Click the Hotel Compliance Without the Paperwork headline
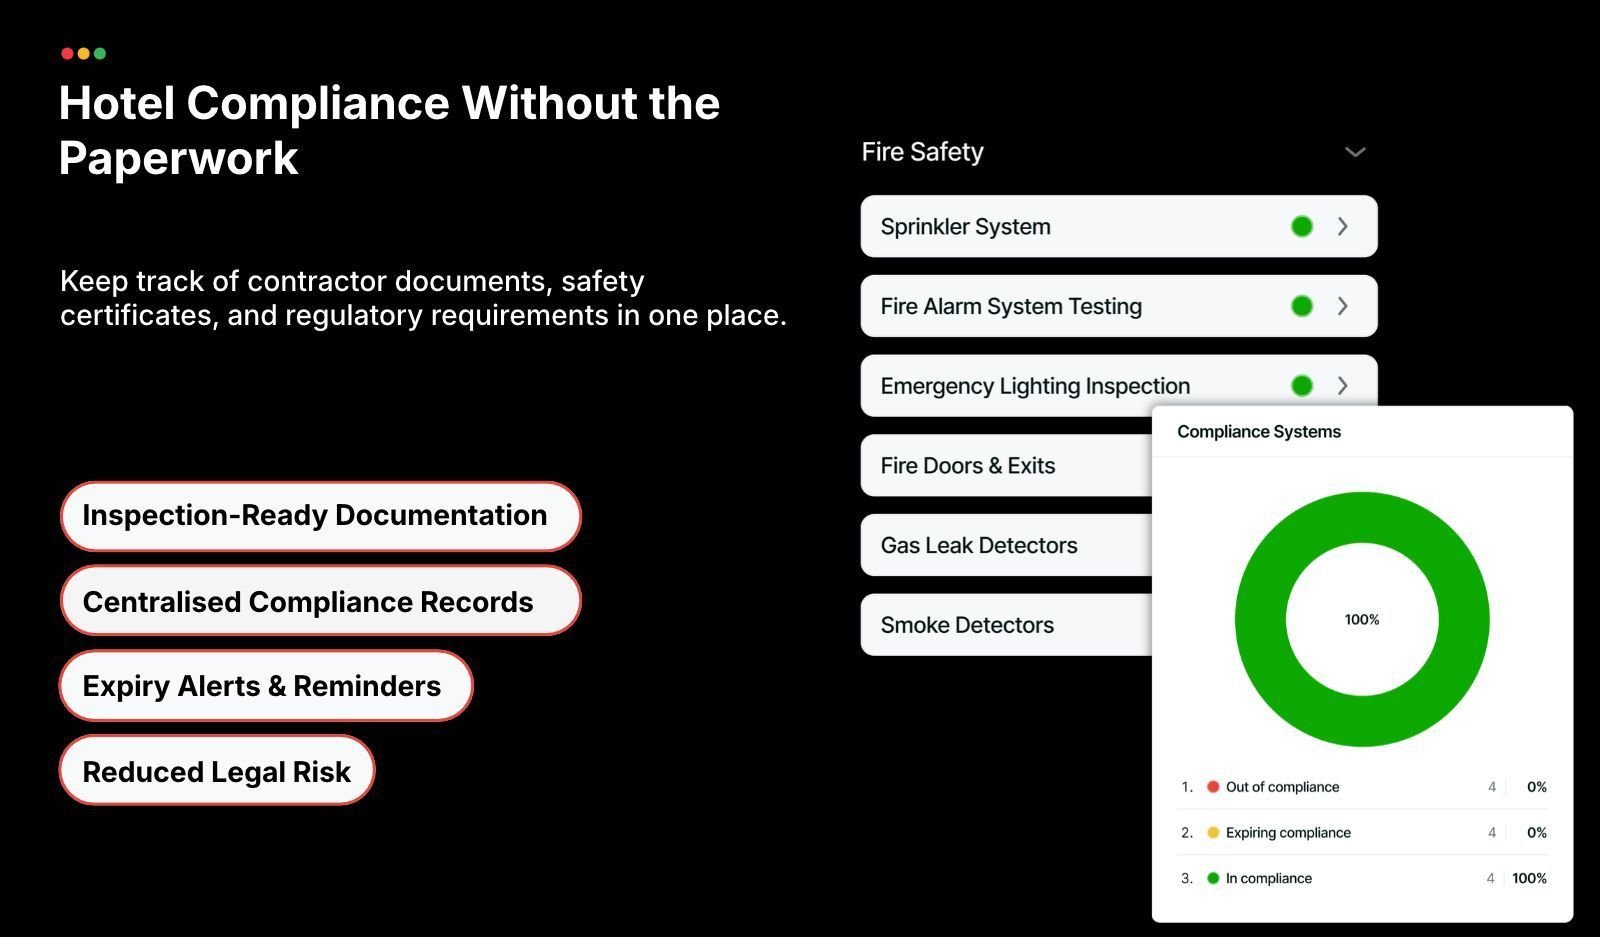The width and height of the screenshot is (1600, 937). pos(389,131)
